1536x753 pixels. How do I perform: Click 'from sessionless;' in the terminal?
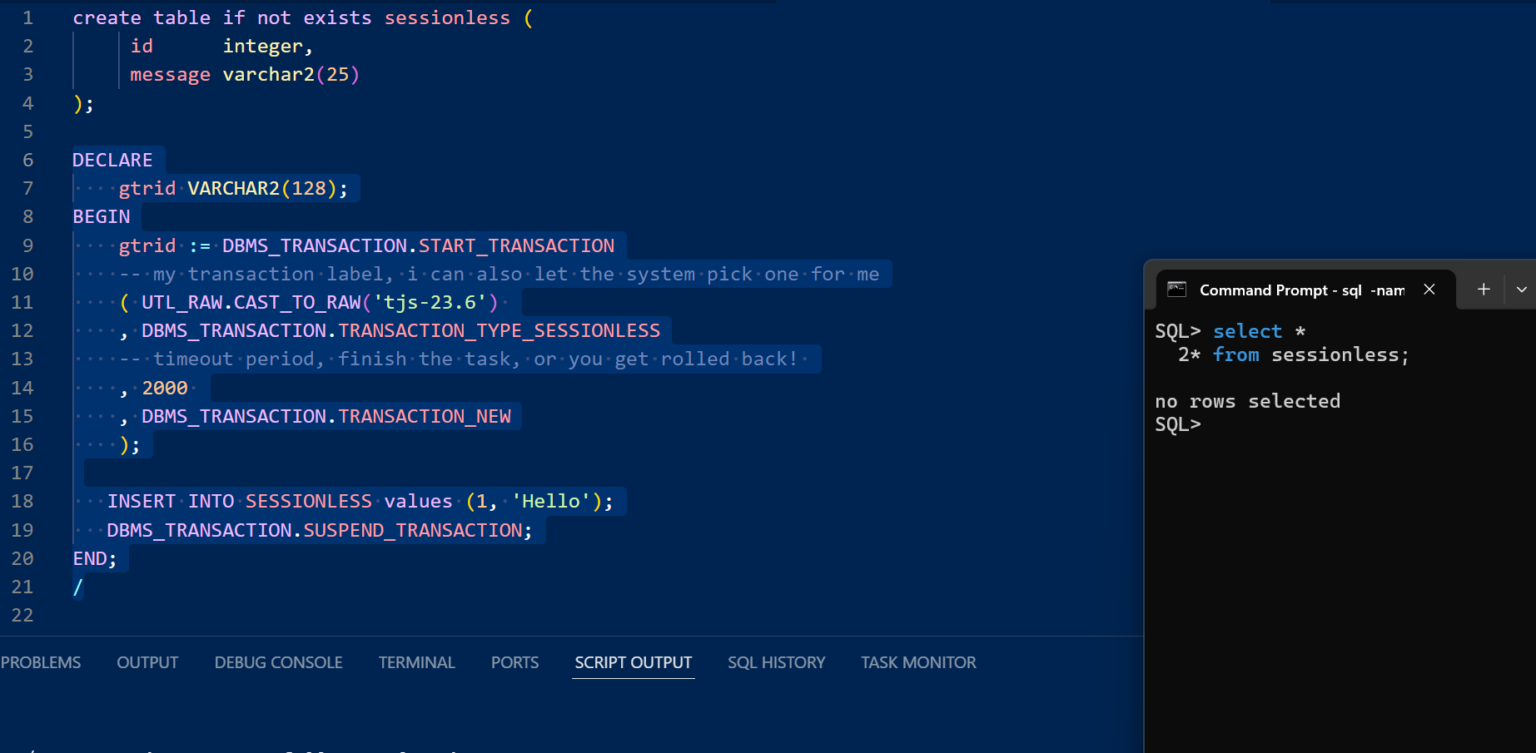[x=1311, y=354]
